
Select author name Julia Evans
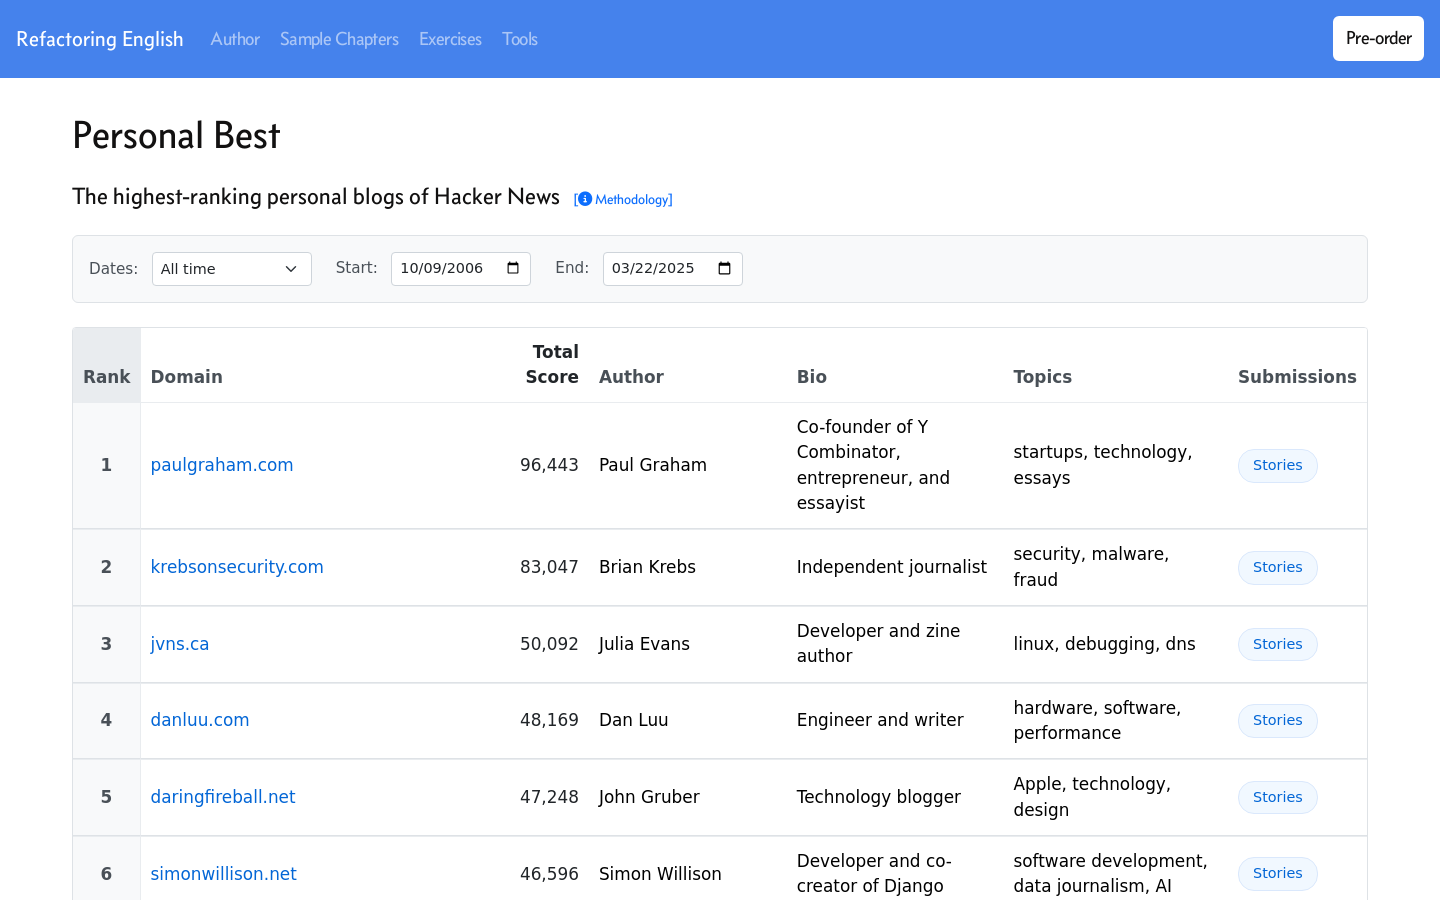[644, 644]
